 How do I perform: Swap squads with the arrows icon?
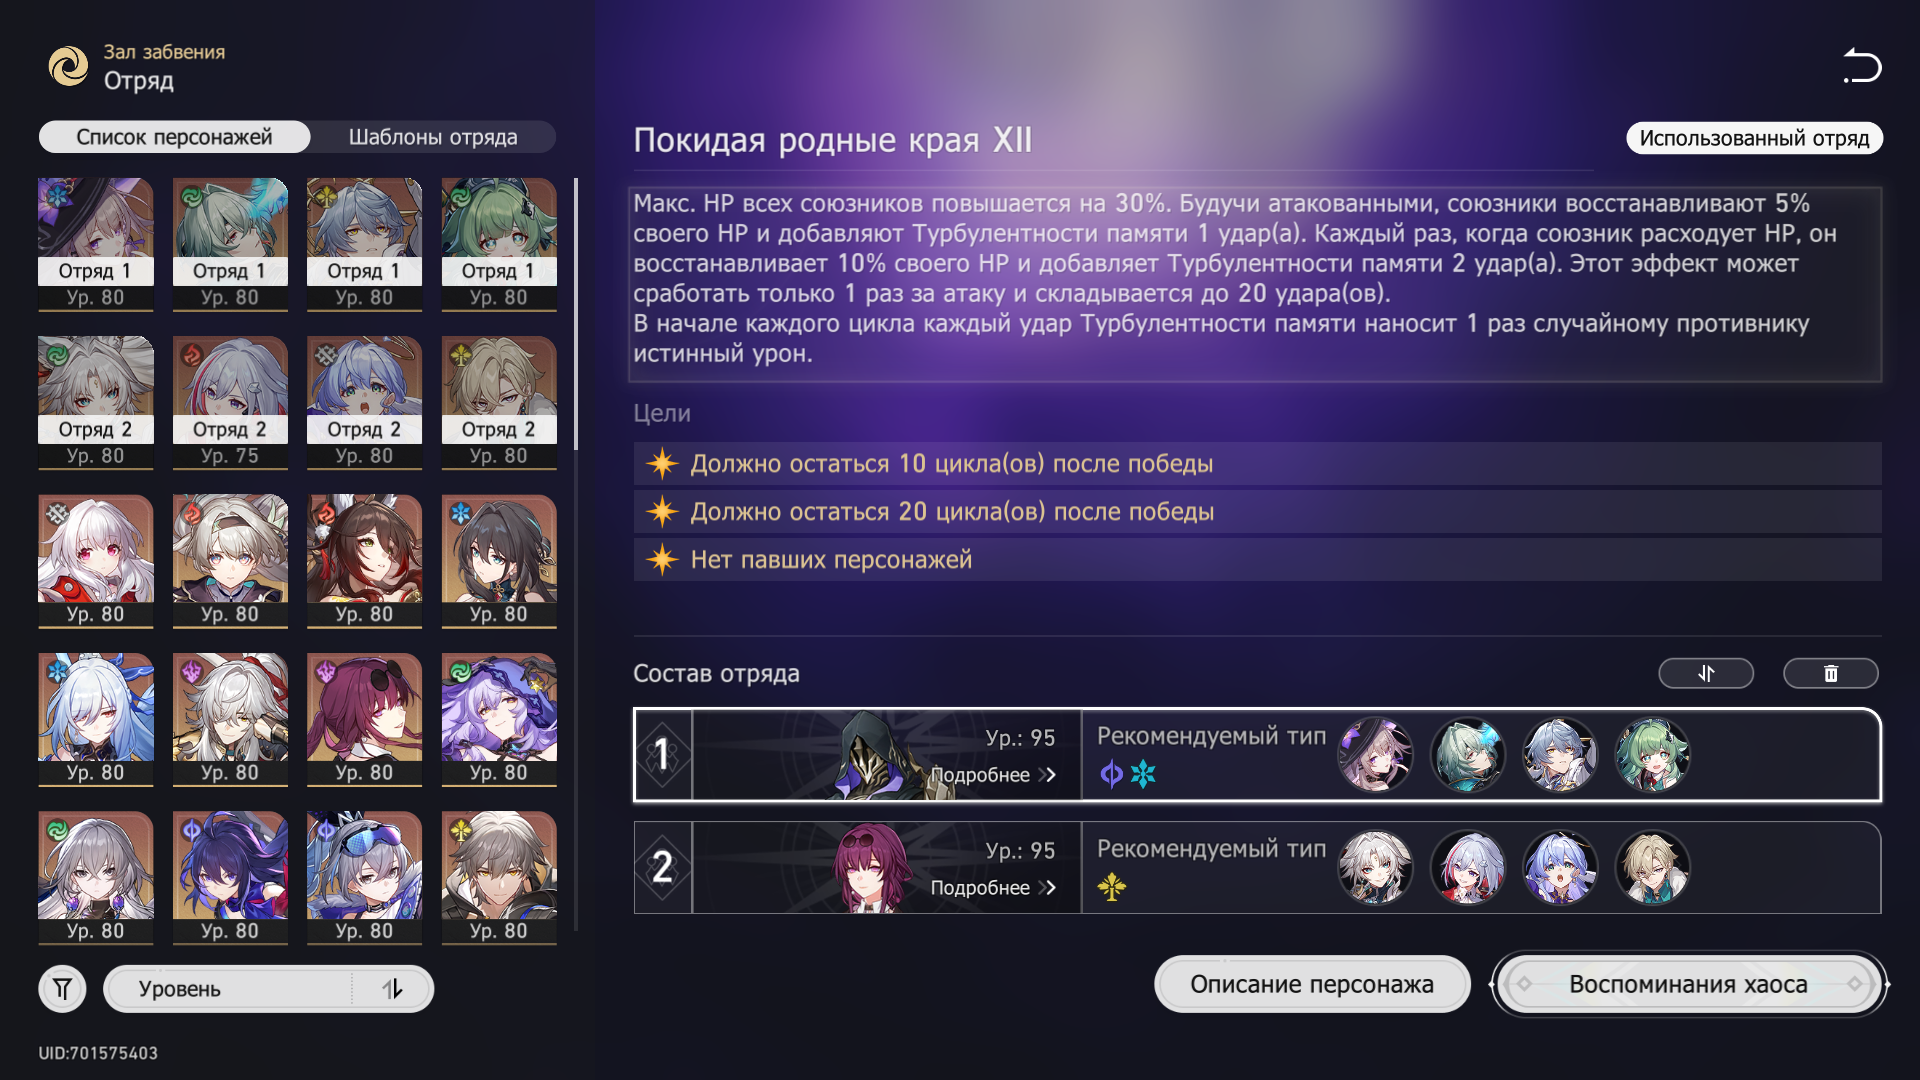1706,673
